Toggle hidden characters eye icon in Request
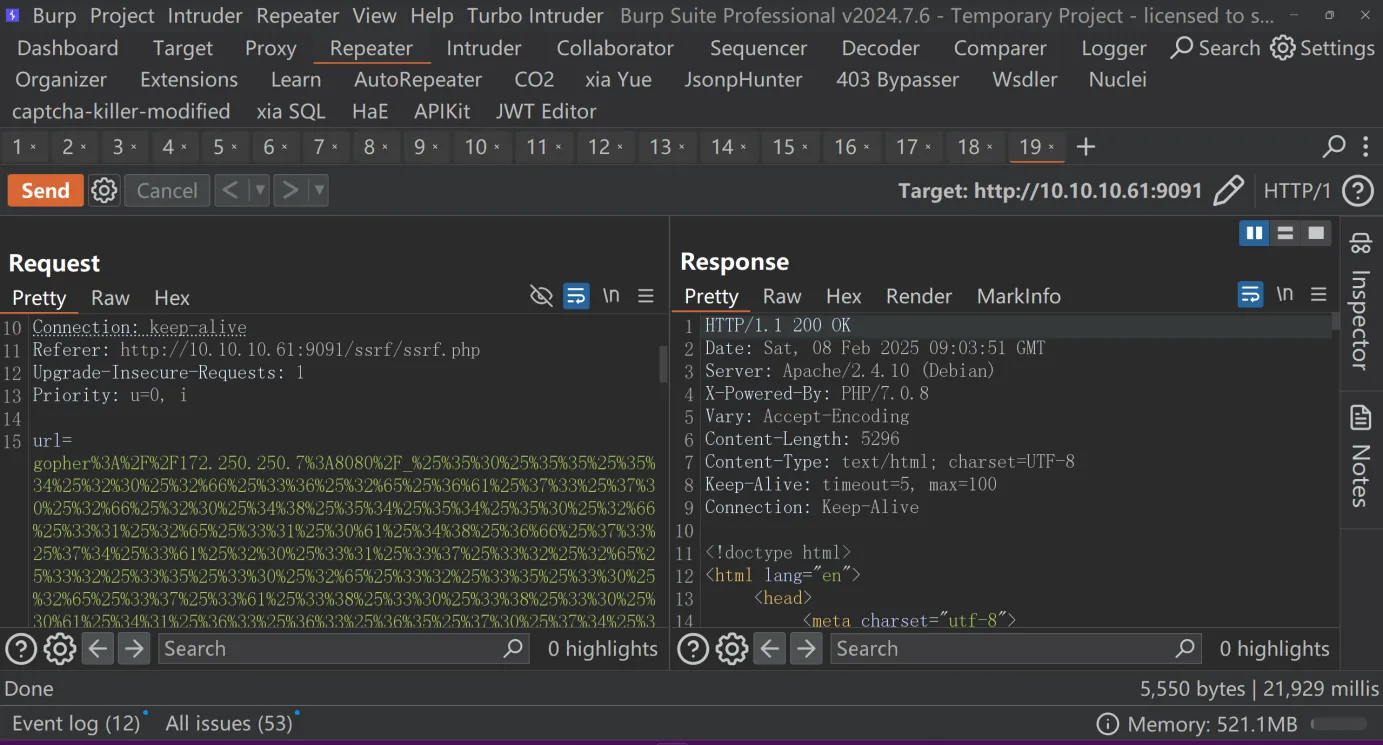This screenshot has width=1383, height=745. [541, 296]
